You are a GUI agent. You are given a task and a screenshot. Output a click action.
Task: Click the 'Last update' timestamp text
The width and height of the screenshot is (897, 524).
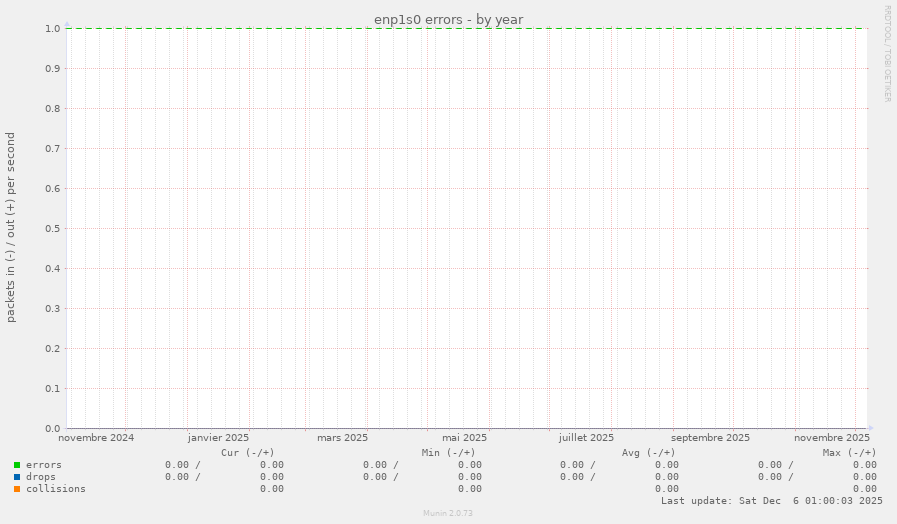[772, 501]
